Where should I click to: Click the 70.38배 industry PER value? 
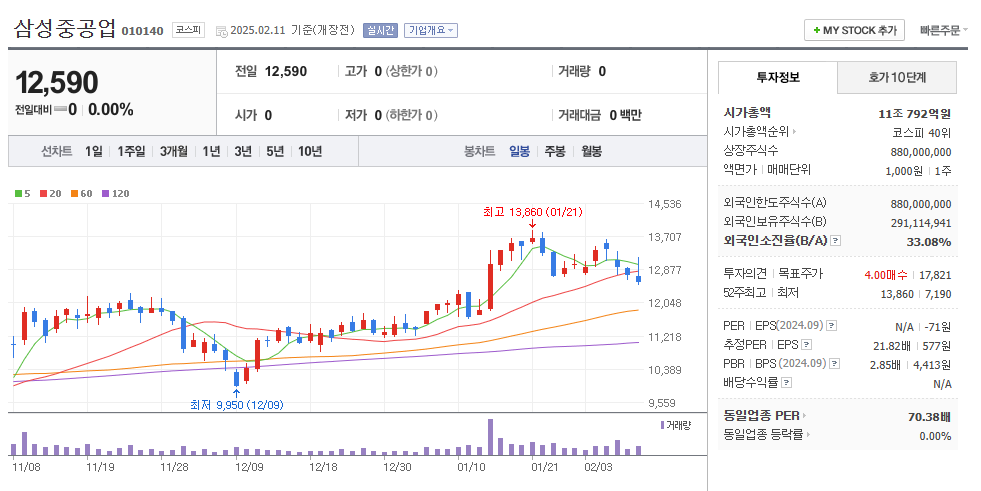929,417
